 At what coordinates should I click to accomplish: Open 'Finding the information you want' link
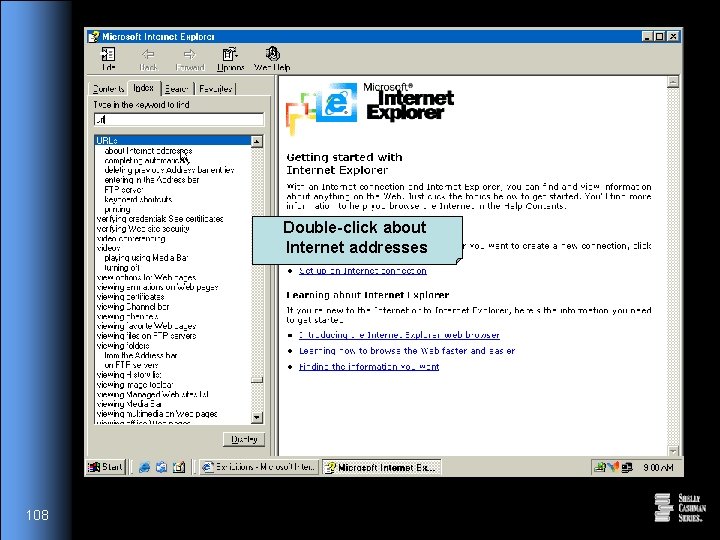(x=369, y=367)
